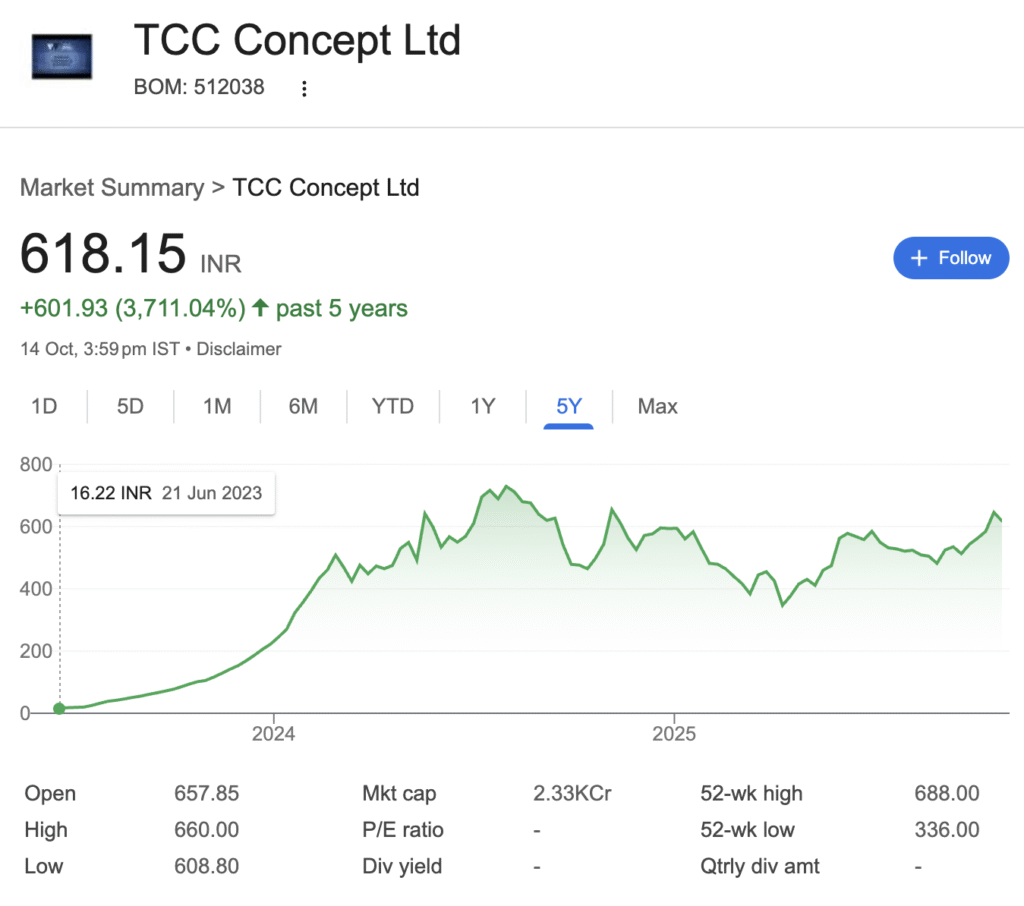Click the TCC Concept company logo thumbnail
Image resolution: width=1024 pixels, height=906 pixels.
[62, 57]
